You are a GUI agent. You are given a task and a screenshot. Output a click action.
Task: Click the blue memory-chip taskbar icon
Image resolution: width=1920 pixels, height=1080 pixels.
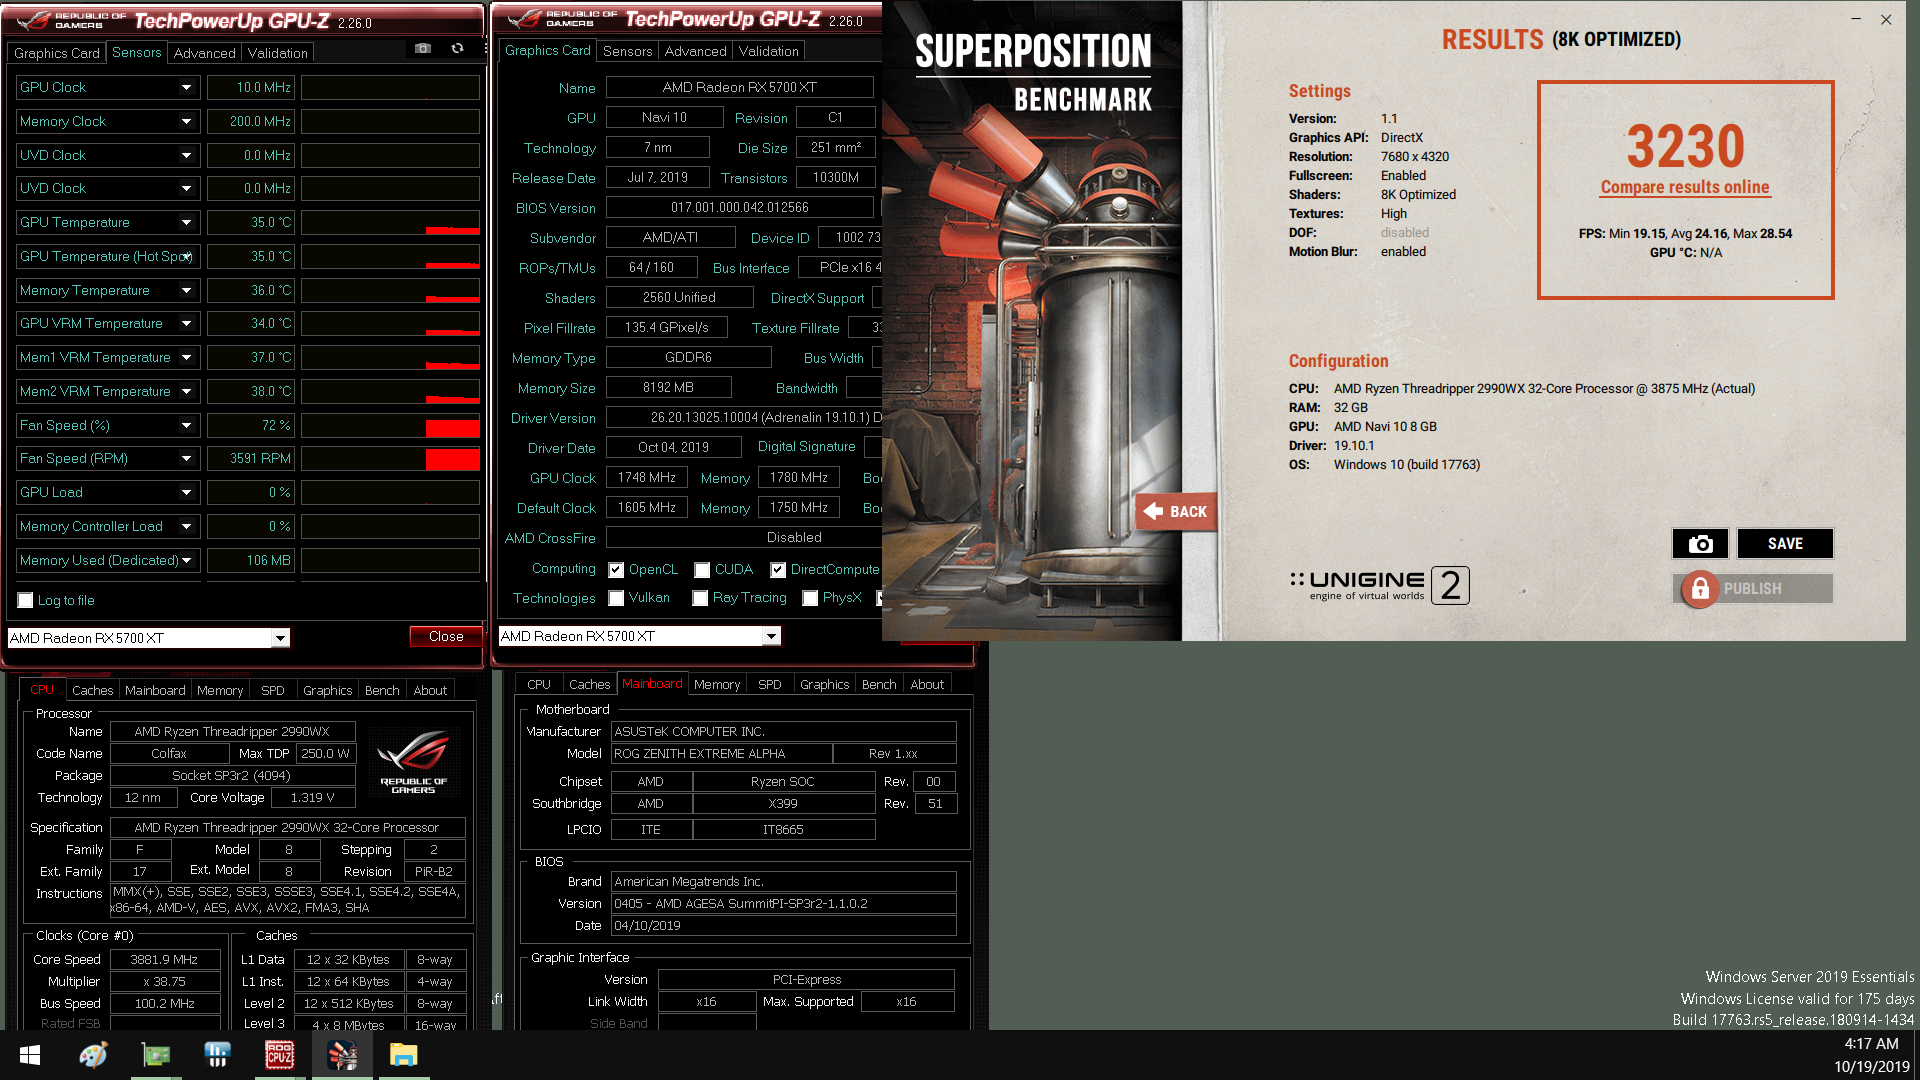(217, 1055)
